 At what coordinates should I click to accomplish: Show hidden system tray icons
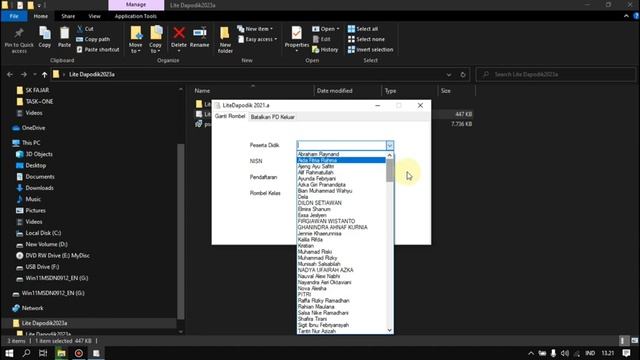(531, 353)
